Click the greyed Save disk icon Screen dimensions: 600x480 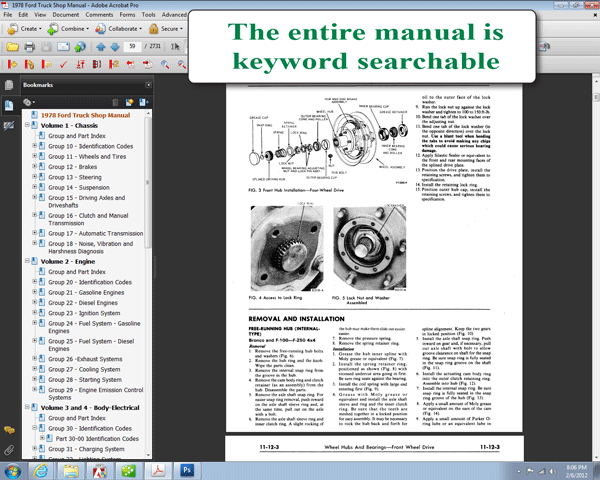click(x=46, y=47)
